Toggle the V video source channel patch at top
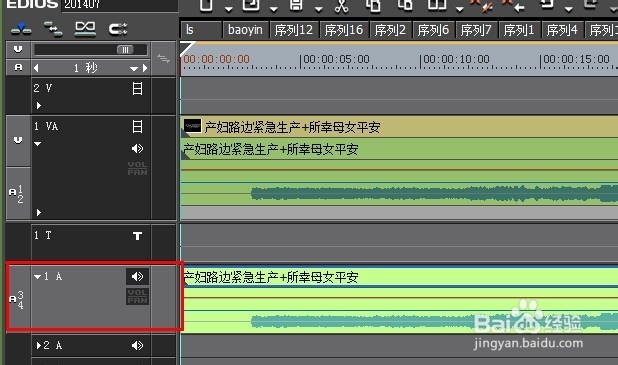 [18, 49]
